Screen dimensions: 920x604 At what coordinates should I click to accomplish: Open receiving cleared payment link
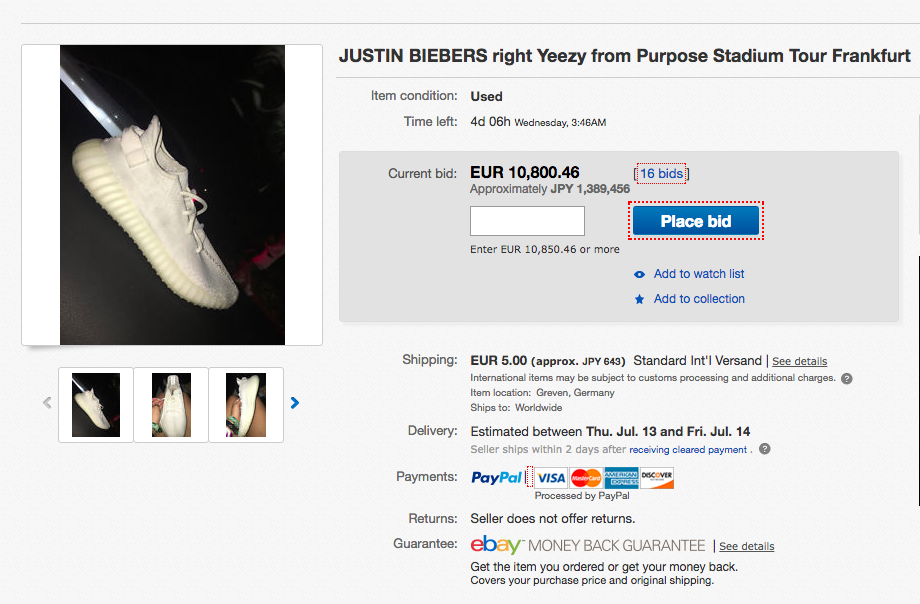click(688, 450)
